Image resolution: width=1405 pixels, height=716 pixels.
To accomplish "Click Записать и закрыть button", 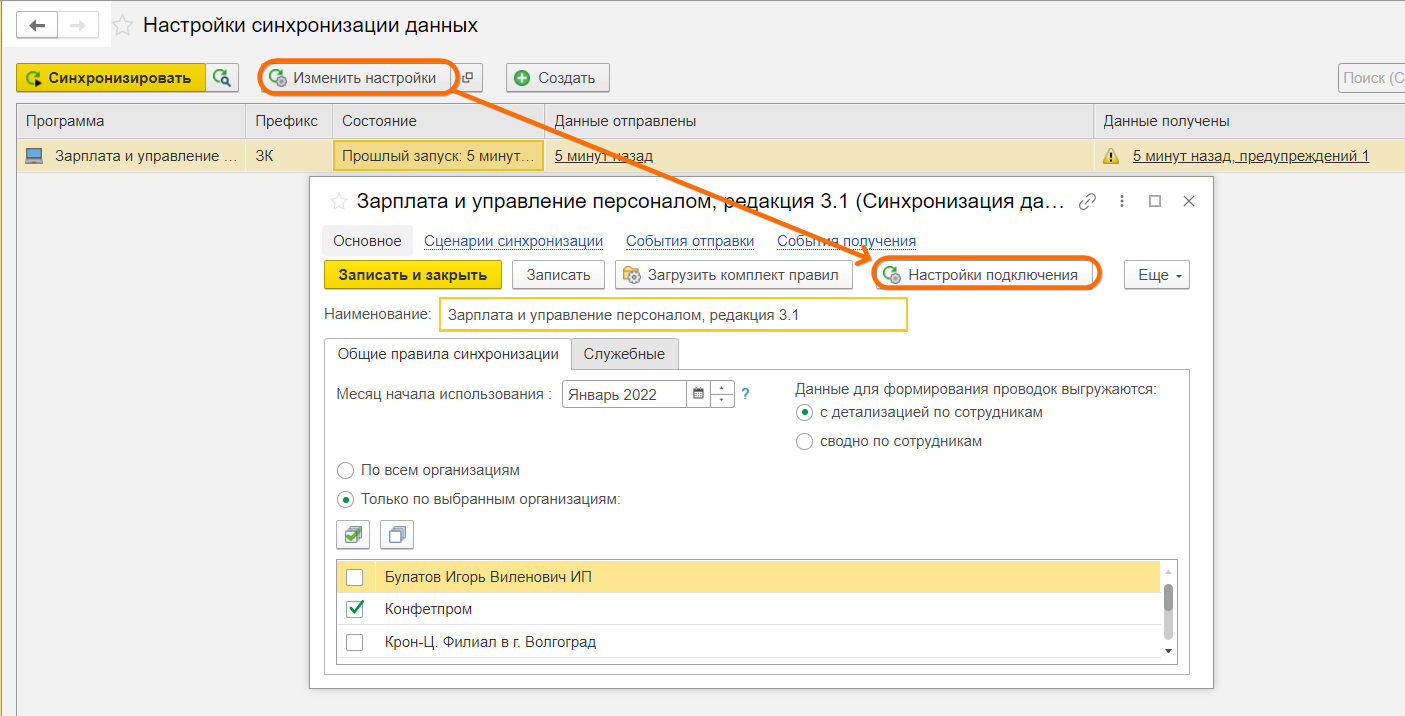I will [x=413, y=275].
